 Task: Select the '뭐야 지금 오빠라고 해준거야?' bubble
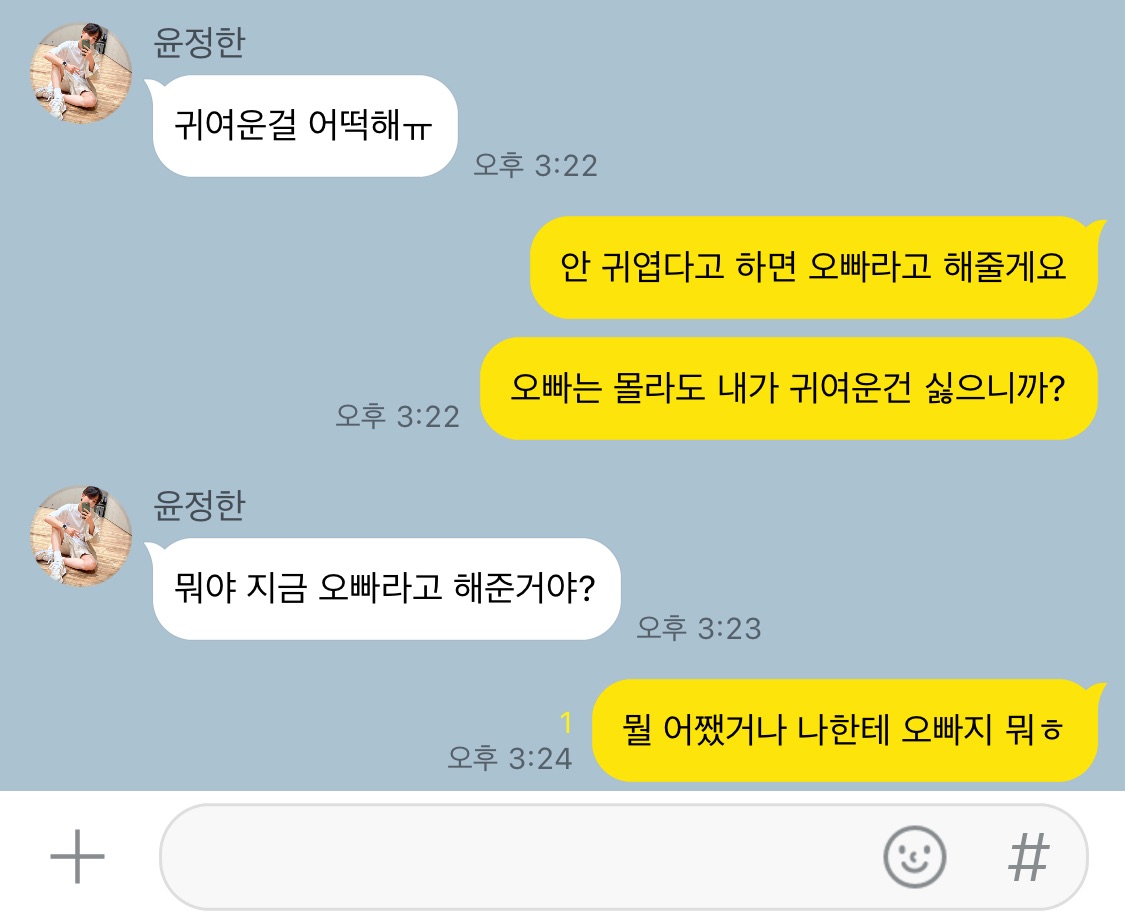pyautogui.click(x=385, y=588)
